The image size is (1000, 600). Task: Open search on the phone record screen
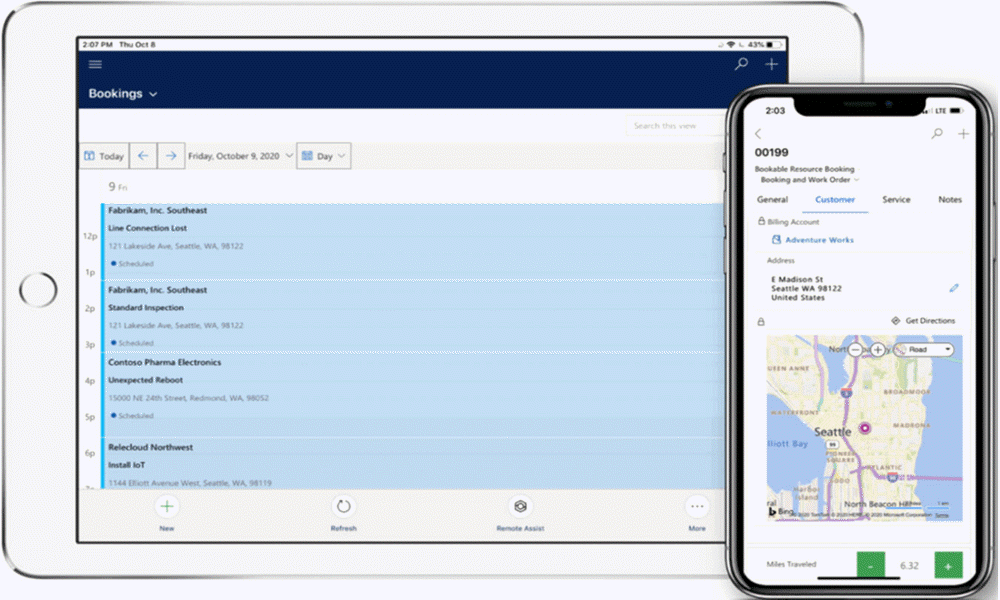tap(937, 133)
